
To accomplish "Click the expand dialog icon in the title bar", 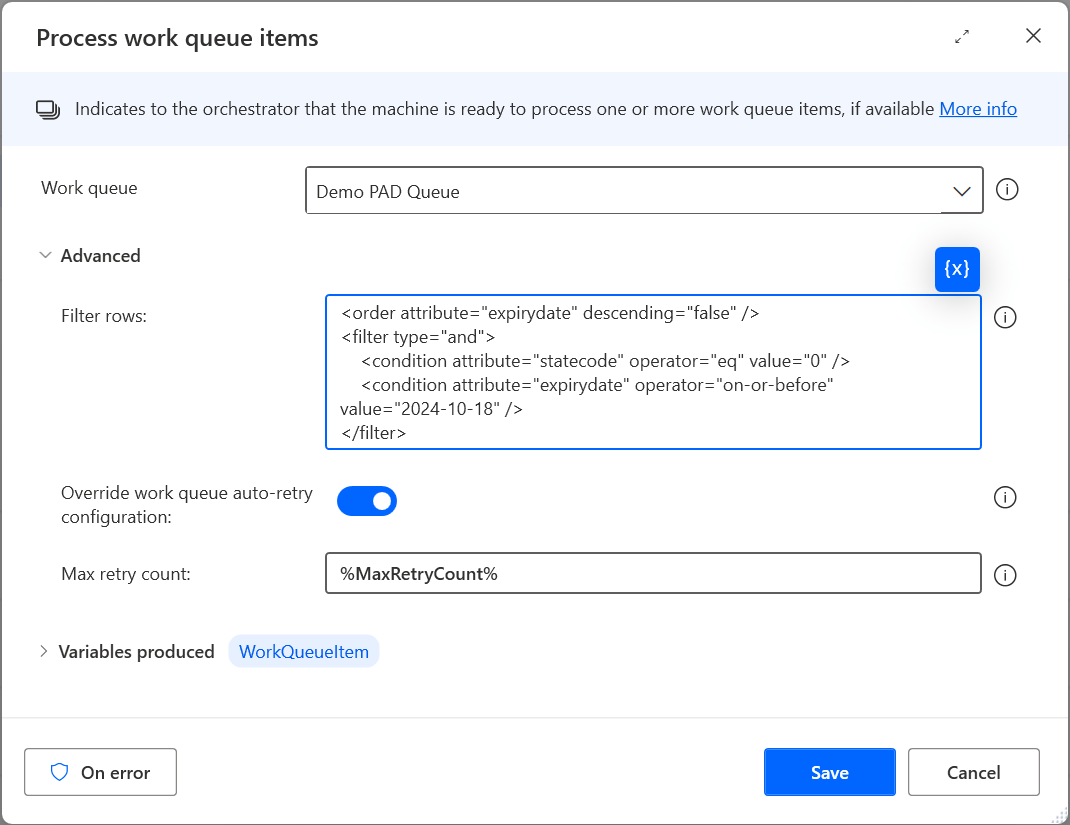I will [x=962, y=37].
